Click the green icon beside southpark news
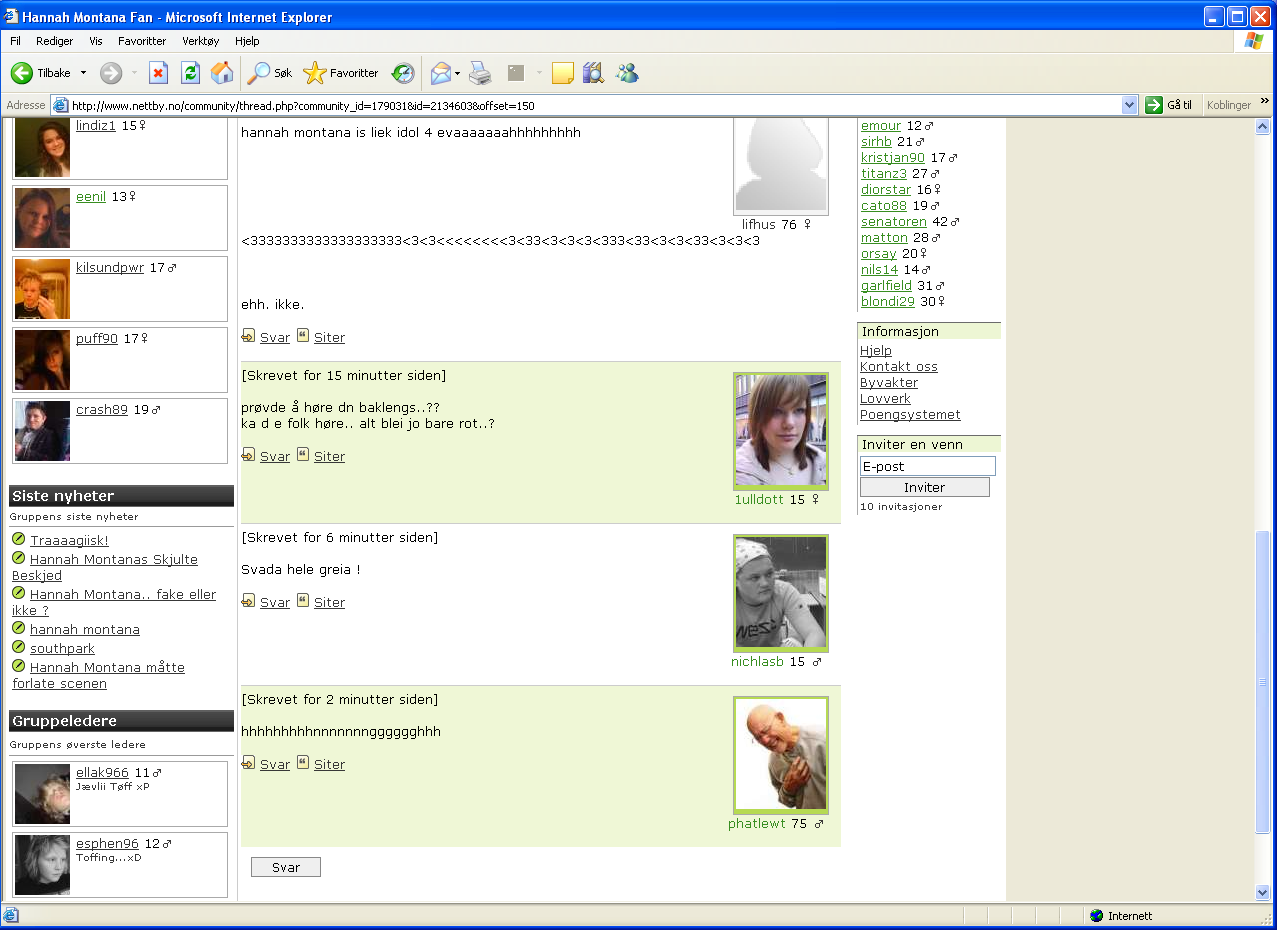The width and height of the screenshot is (1280, 930). (18, 647)
